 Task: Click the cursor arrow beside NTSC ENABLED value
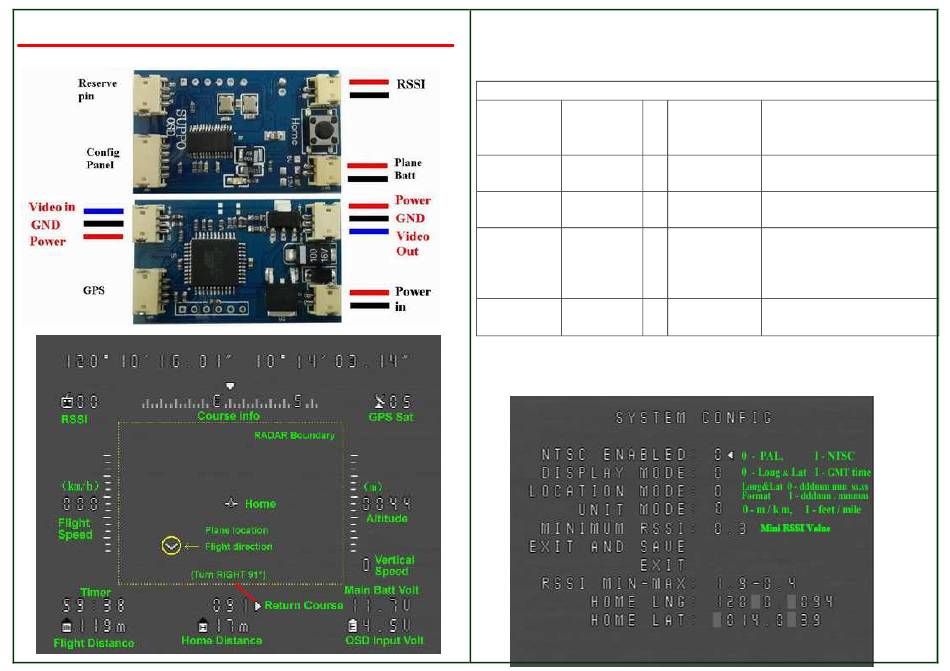click(731, 455)
